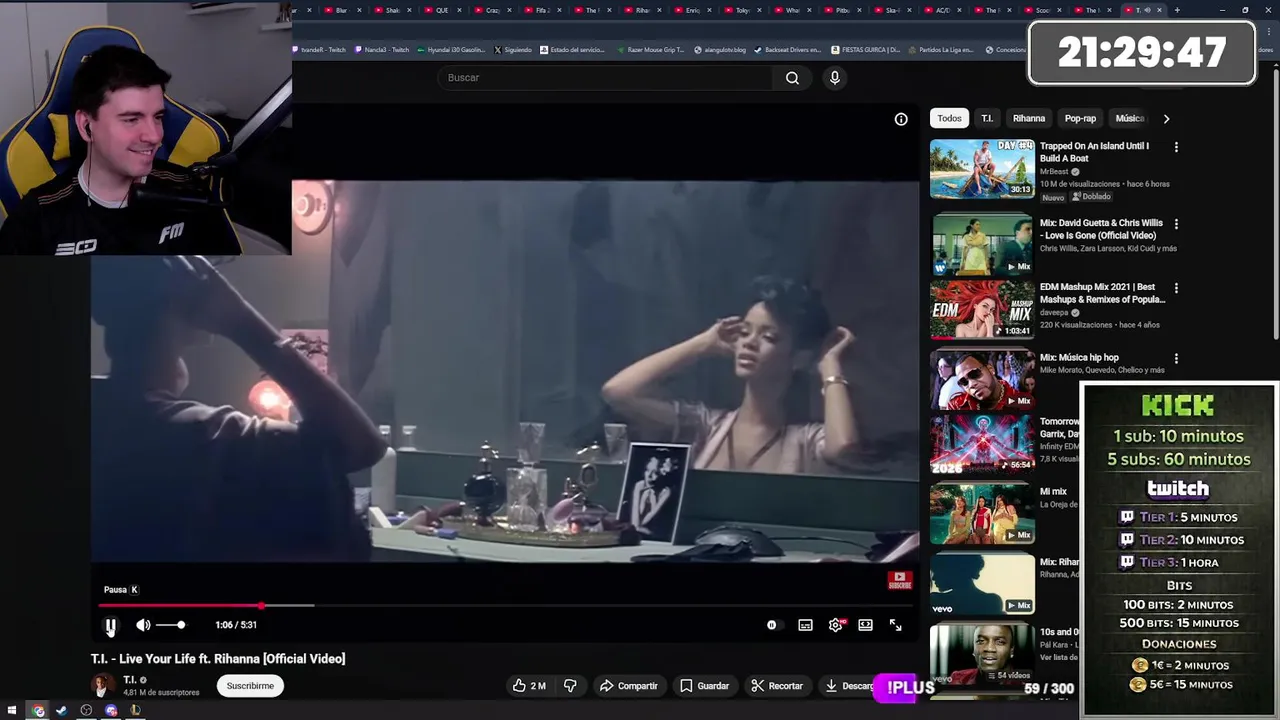The height and width of the screenshot is (720, 1280).
Task: Like the video with thumbs up
Action: tap(529, 686)
